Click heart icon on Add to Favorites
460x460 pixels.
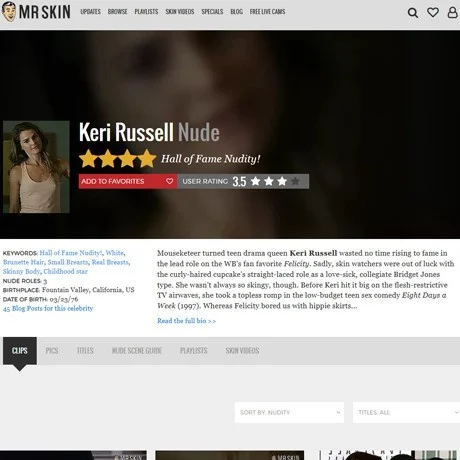169,181
